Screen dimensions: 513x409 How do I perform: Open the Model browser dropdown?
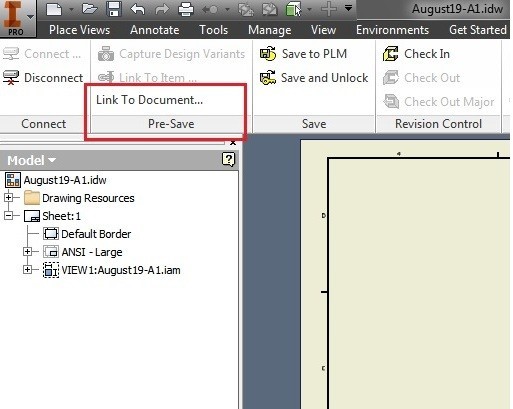tap(32, 160)
